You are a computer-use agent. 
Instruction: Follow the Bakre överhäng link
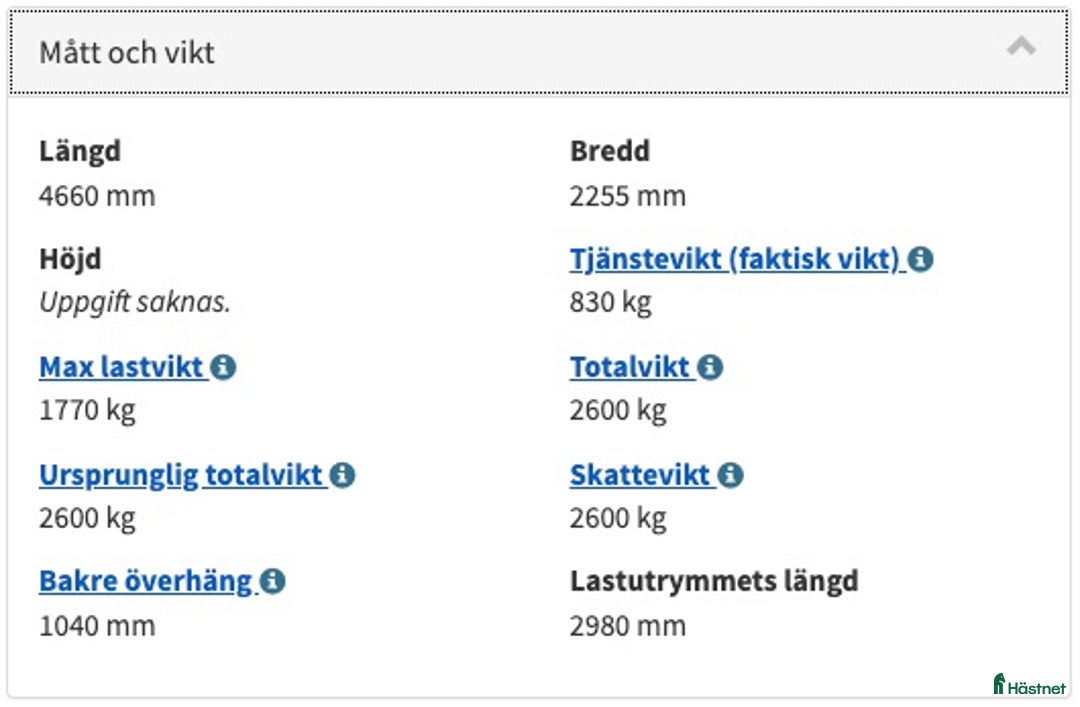(x=143, y=580)
